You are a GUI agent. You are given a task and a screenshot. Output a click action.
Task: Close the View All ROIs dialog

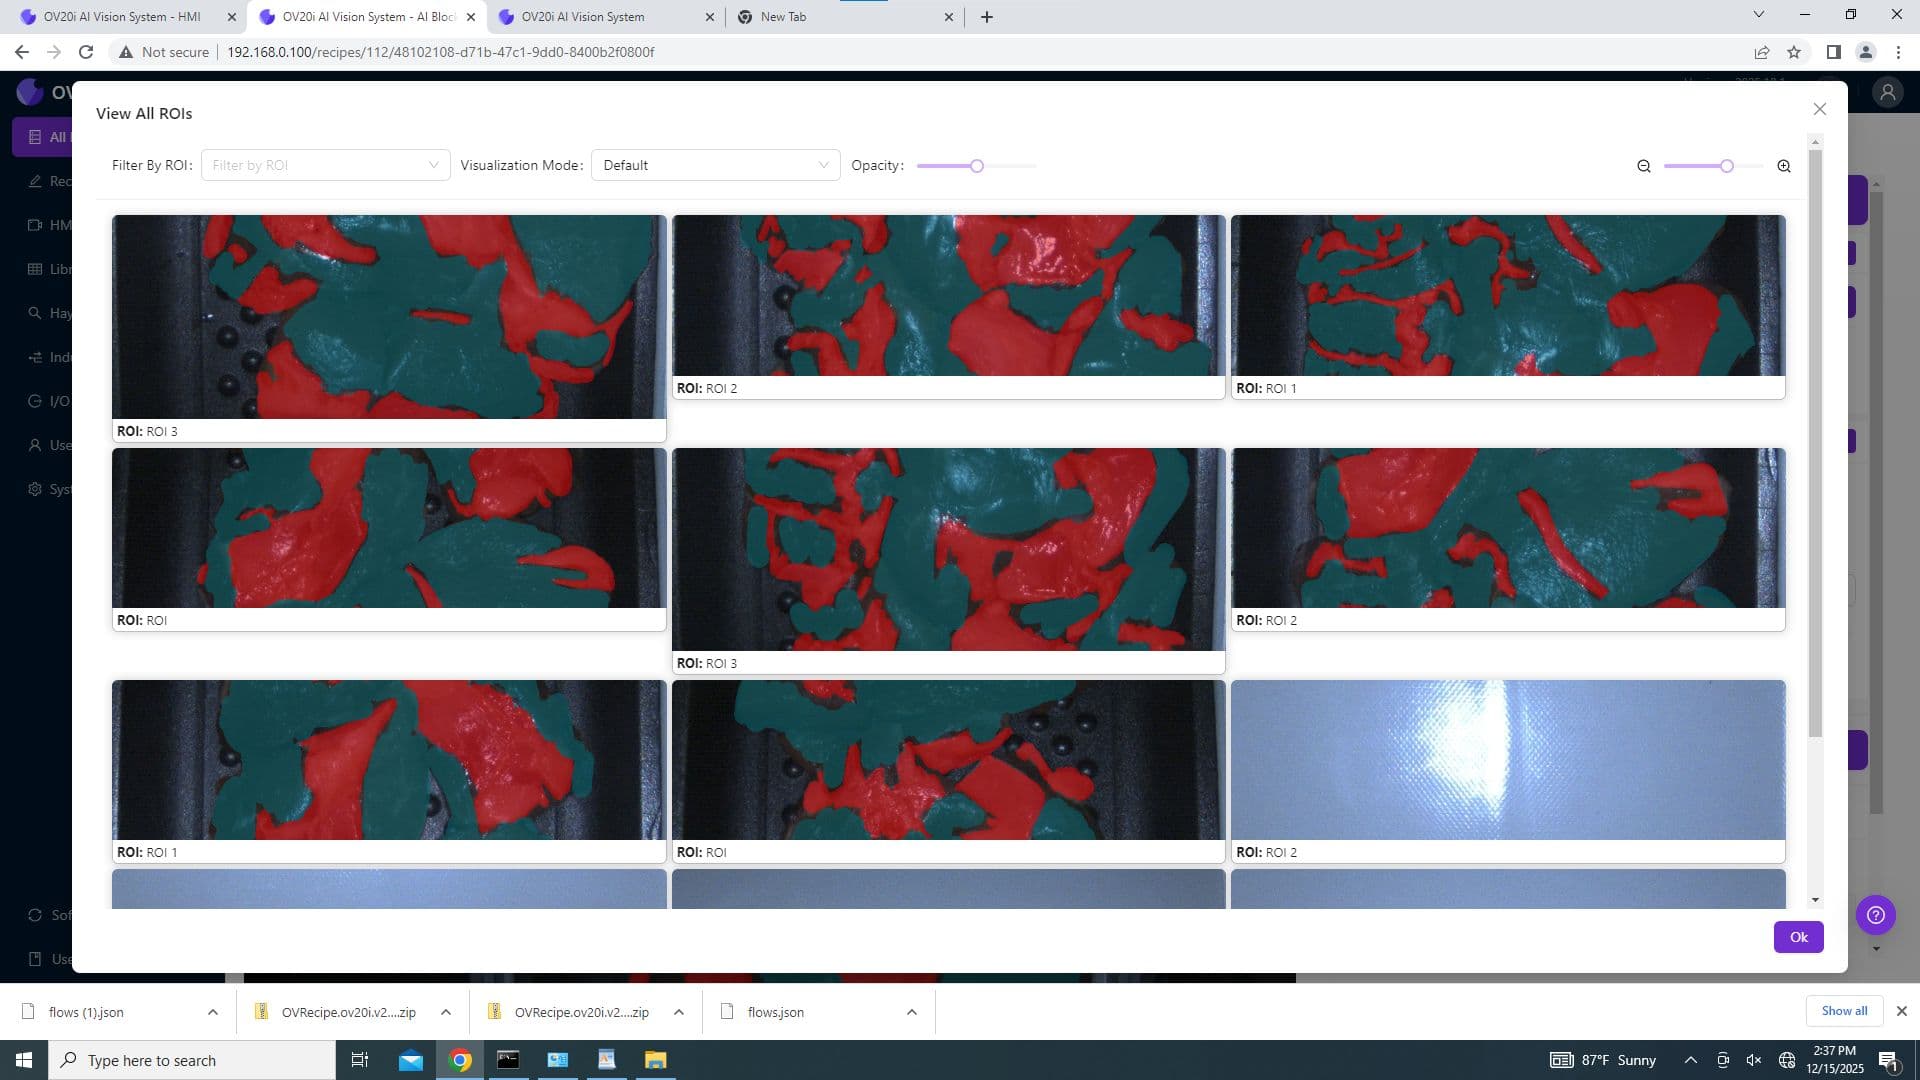tap(1820, 109)
